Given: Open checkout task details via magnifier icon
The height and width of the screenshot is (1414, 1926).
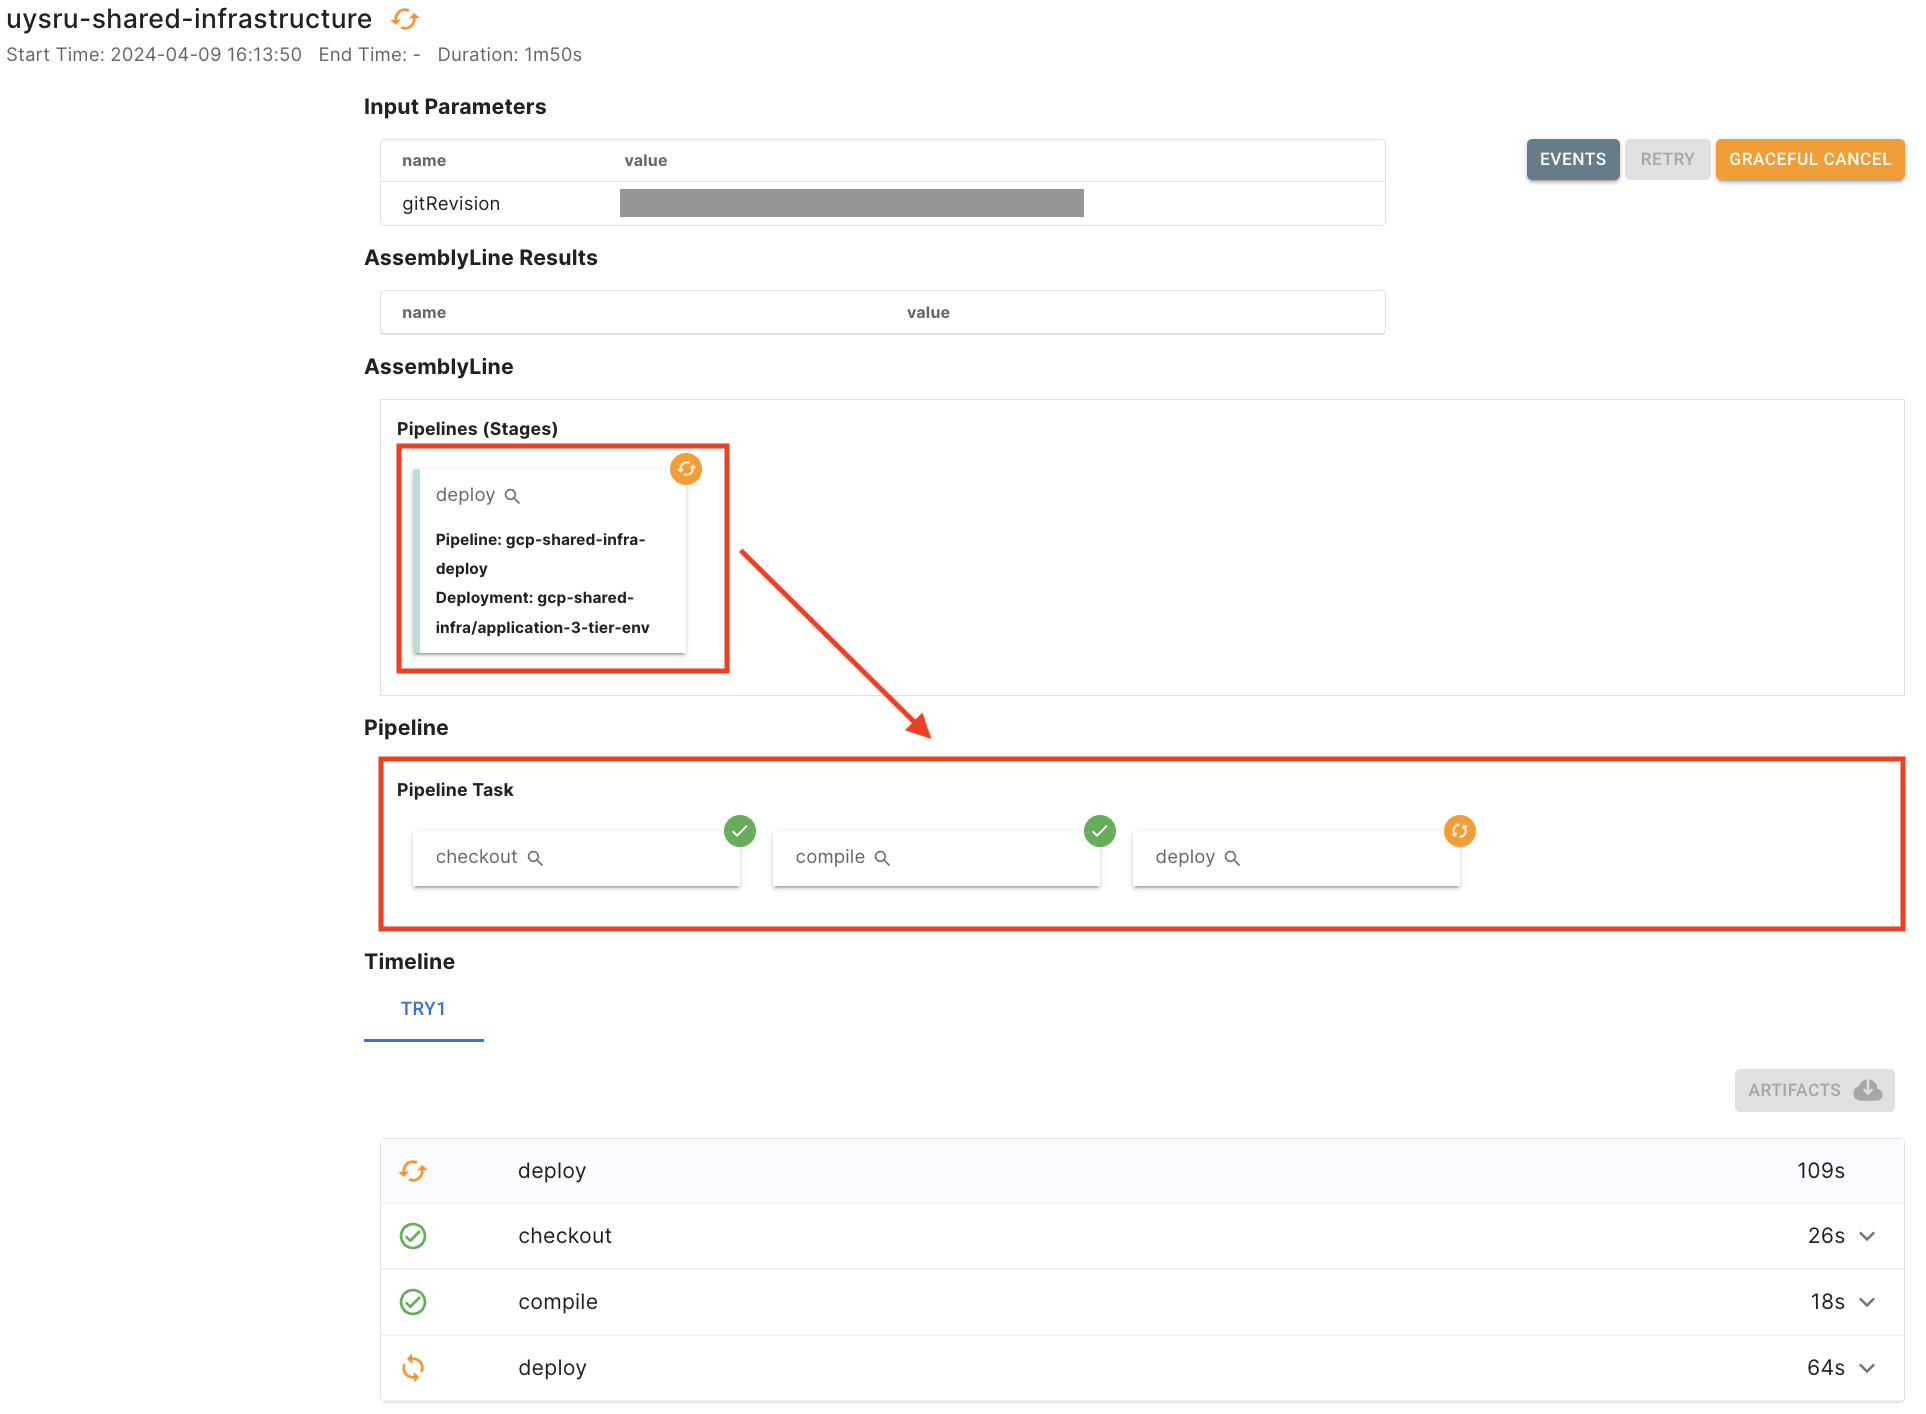Looking at the screenshot, I should click(x=535, y=858).
